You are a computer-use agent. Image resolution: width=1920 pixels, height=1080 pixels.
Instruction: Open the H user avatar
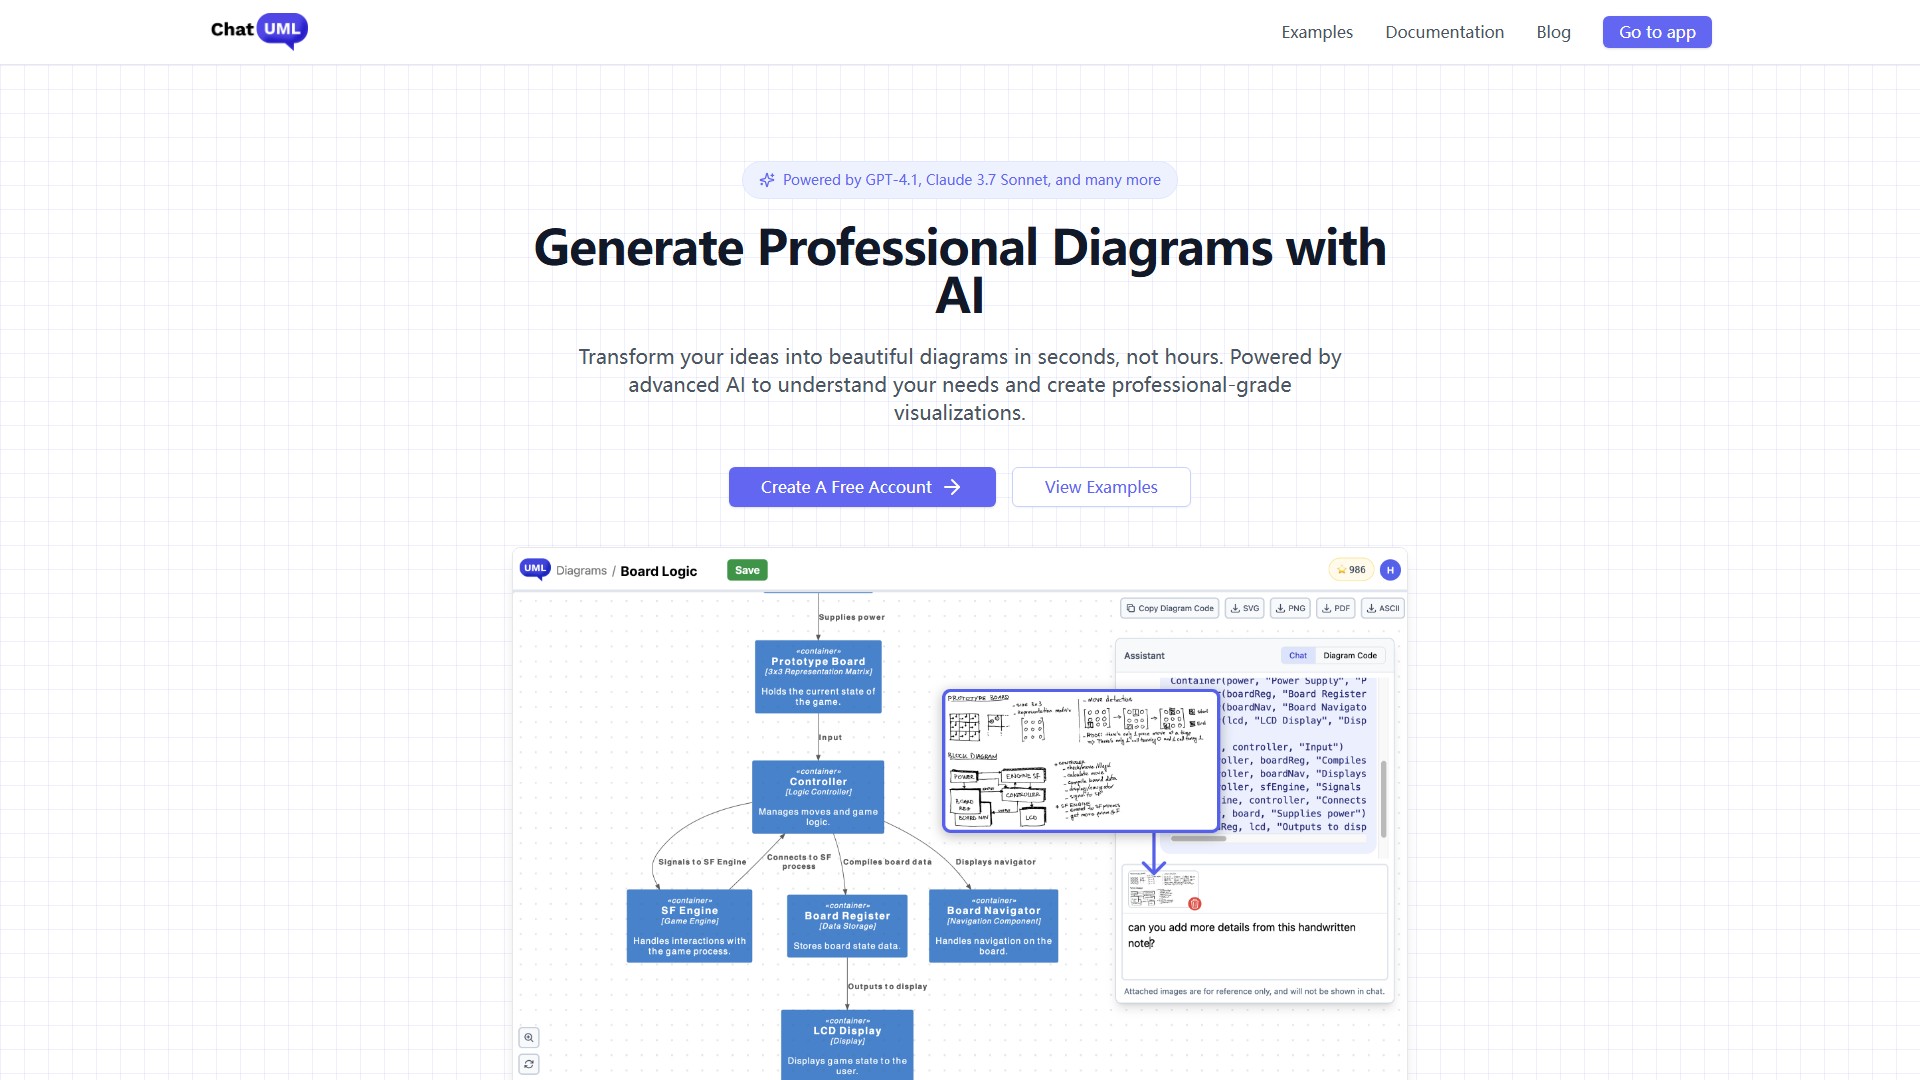1390,570
